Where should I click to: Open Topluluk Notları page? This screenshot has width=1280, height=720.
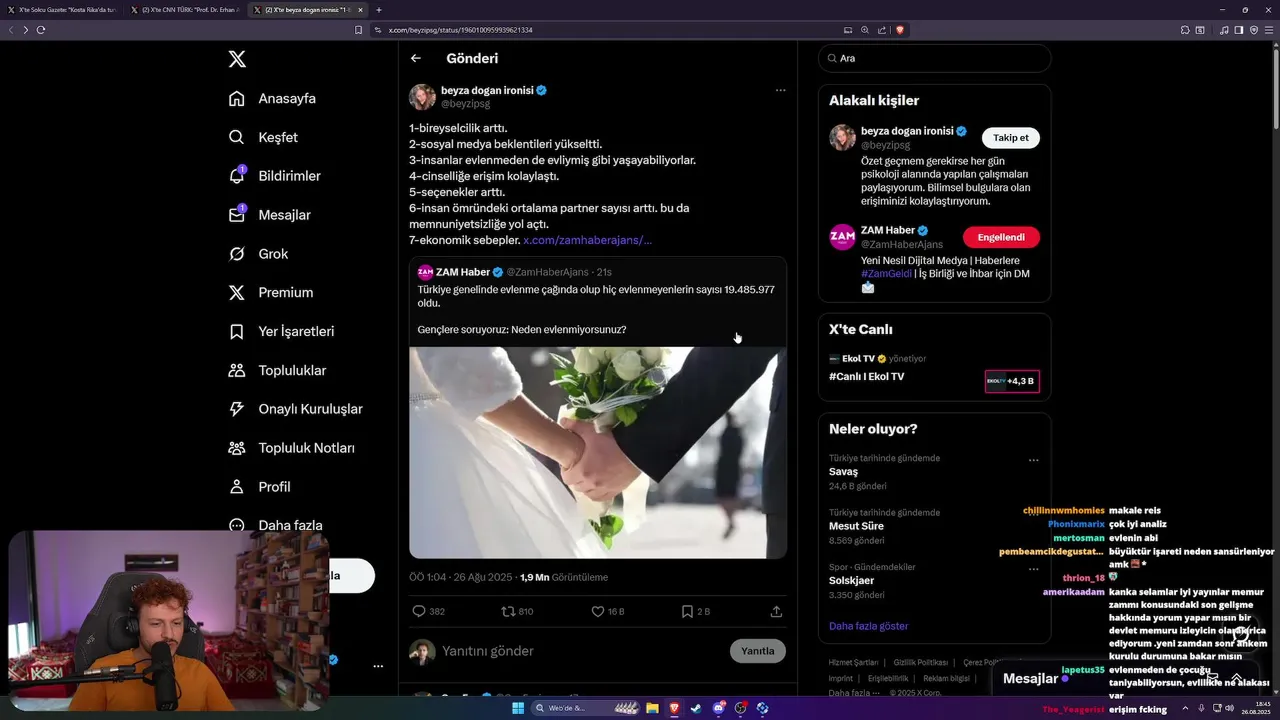point(291,448)
